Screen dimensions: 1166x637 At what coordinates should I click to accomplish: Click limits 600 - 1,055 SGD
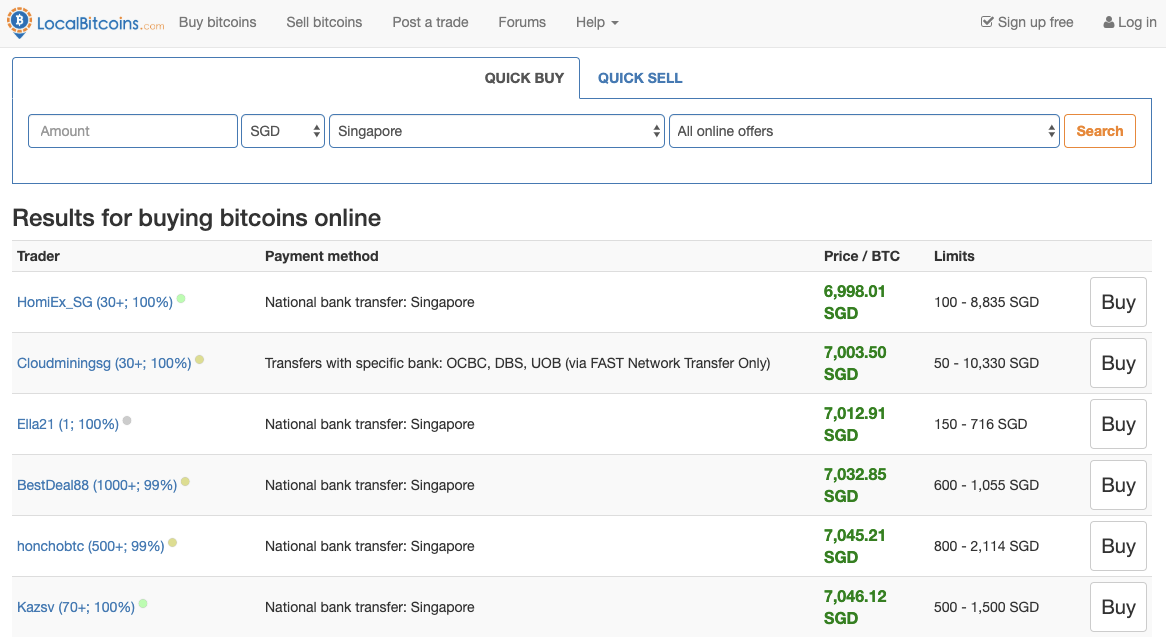[986, 485]
